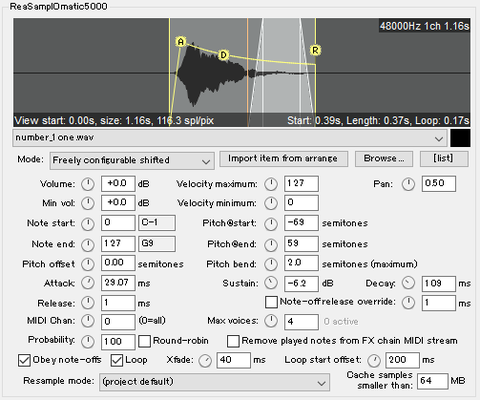Click the Velocity maximum knob

click(x=271, y=184)
